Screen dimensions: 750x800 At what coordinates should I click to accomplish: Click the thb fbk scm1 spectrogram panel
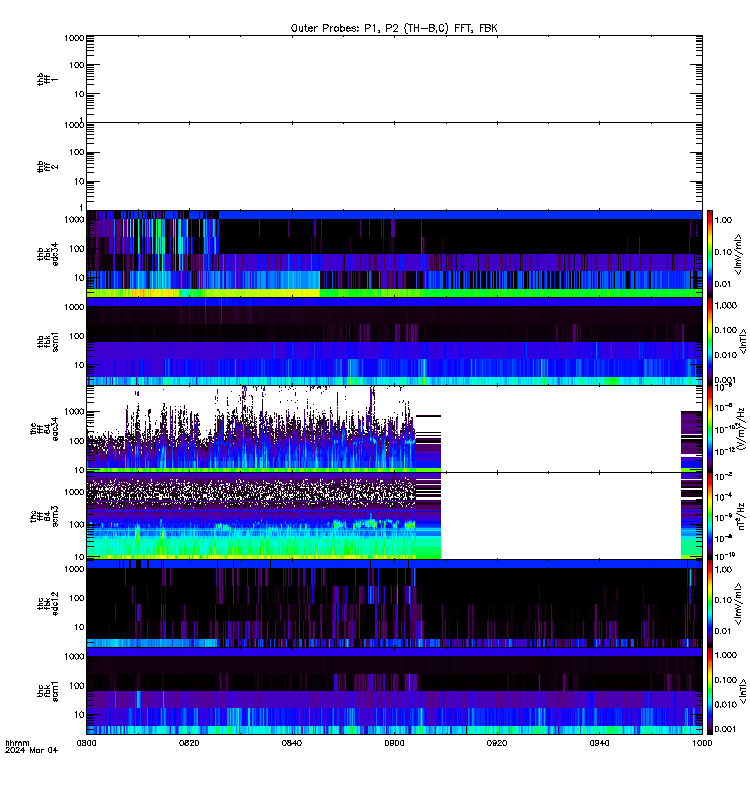coord(394,341)
